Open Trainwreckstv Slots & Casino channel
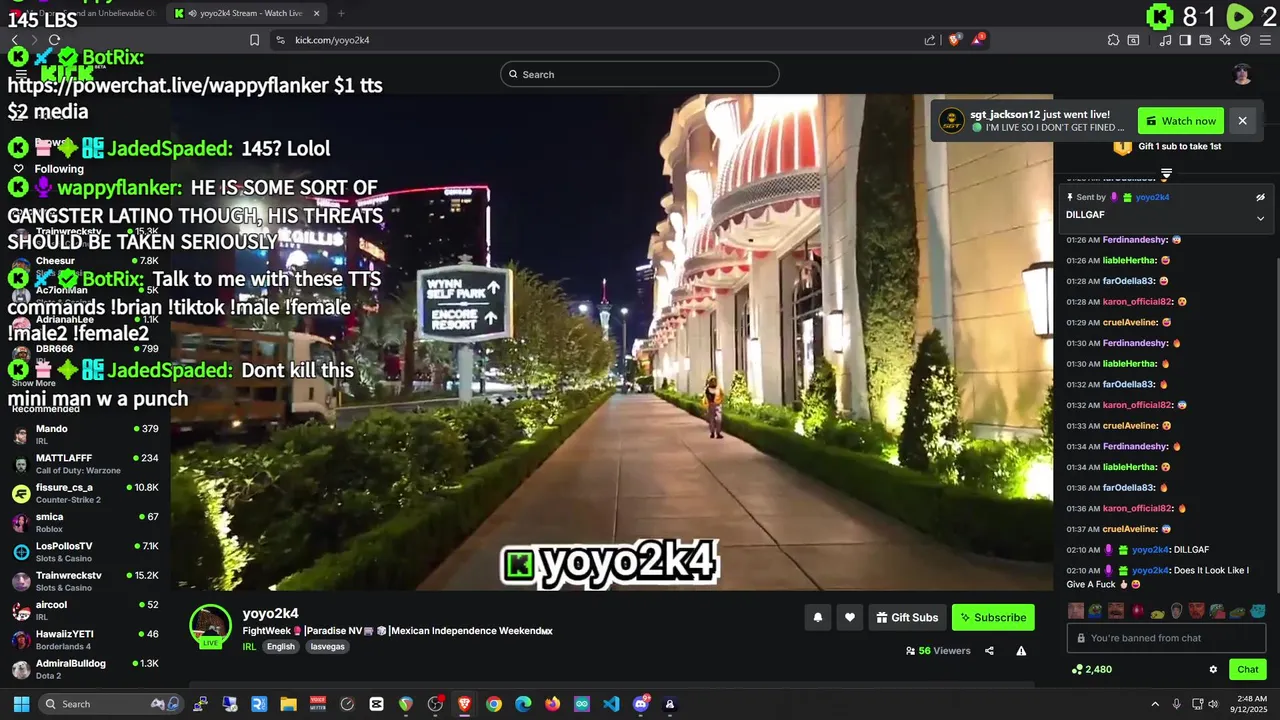 (85, 581)
